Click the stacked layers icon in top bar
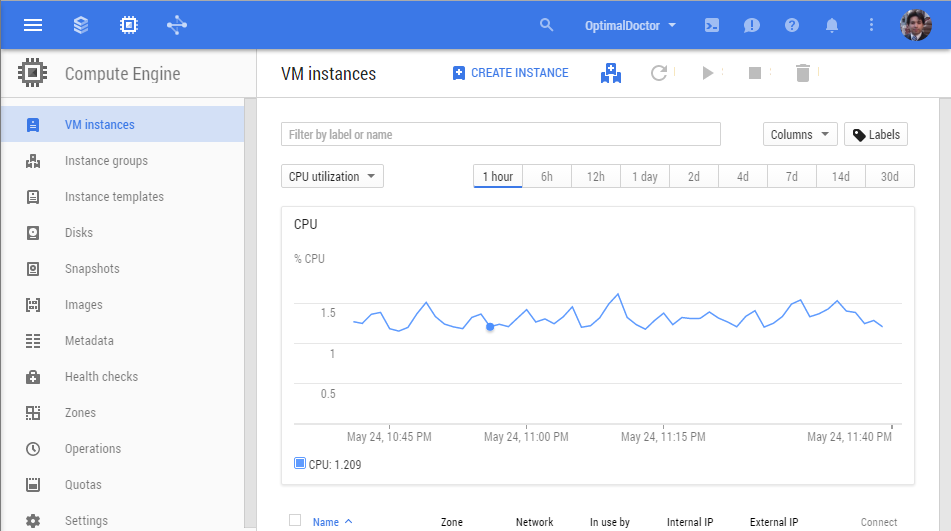Image resolution: width=951 pixels, height=531 pixels. click(81, 25)
